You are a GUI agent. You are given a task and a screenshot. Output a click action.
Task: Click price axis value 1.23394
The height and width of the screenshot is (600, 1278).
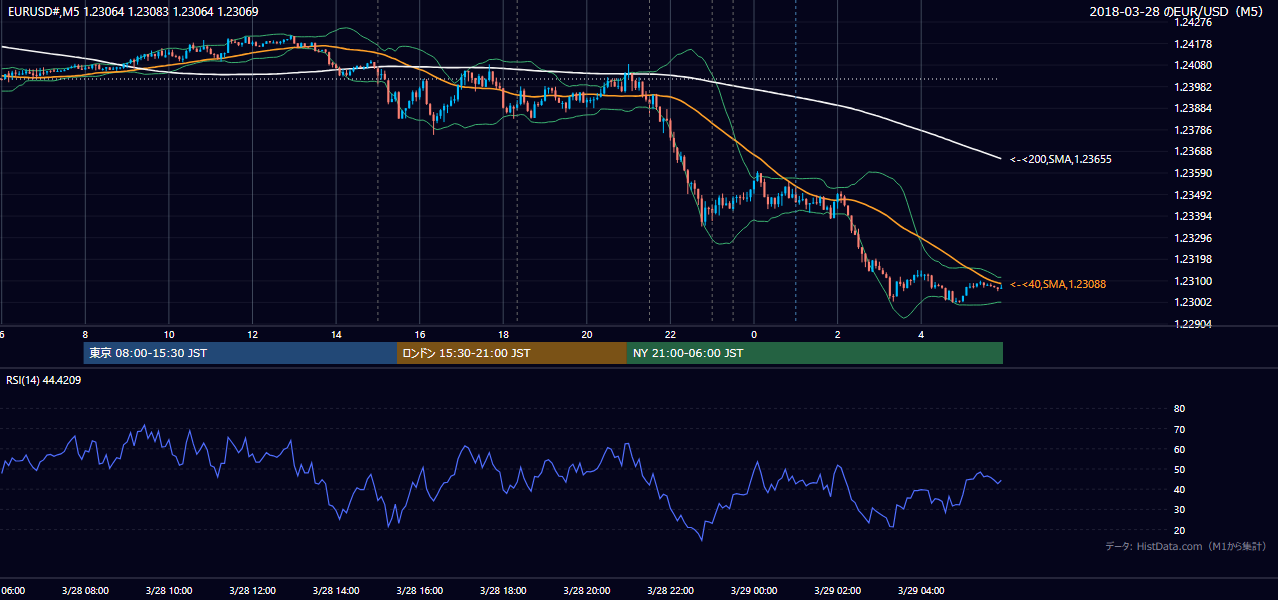(x=1193, y=216)
